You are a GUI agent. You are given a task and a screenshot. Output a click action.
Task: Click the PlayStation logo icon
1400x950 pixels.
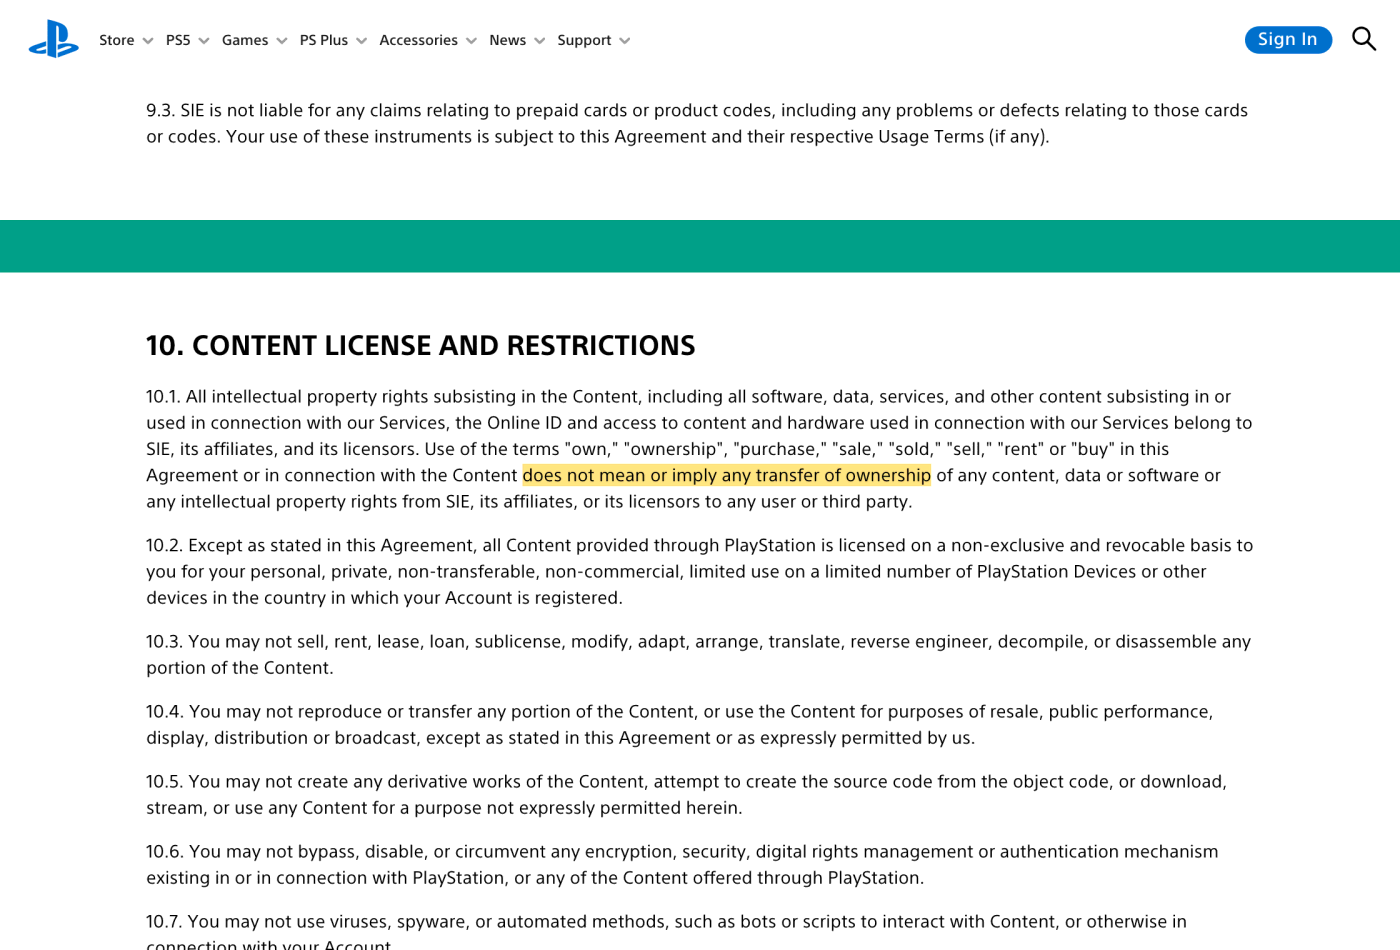coord(54,39)
